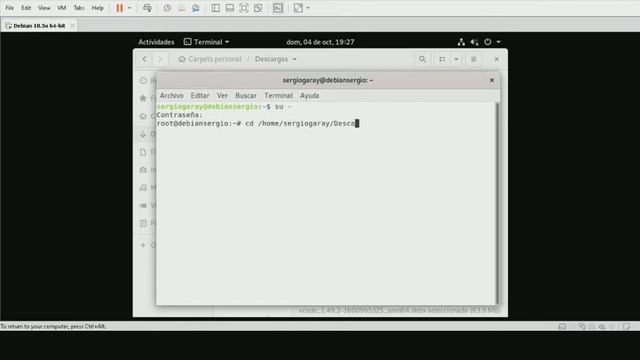Switch to Unity mode icon
The image size is (640, 360).
click(x=258, y=8)
